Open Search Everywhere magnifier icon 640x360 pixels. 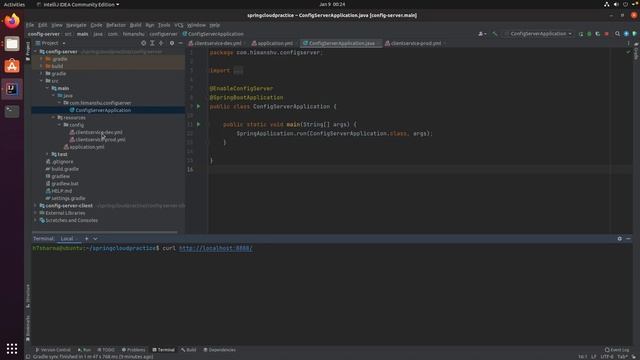tap(618, 34)
